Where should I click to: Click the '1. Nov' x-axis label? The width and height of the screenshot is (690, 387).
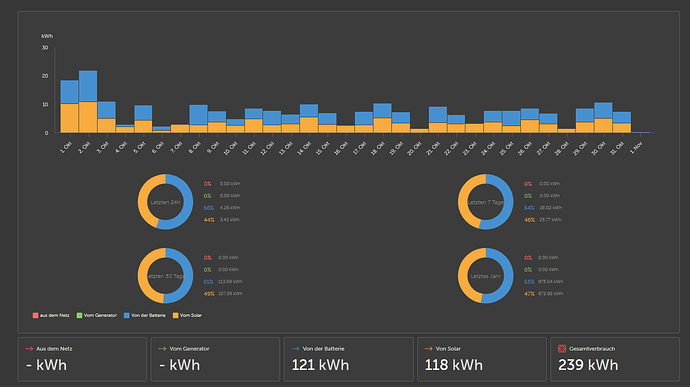636,147
